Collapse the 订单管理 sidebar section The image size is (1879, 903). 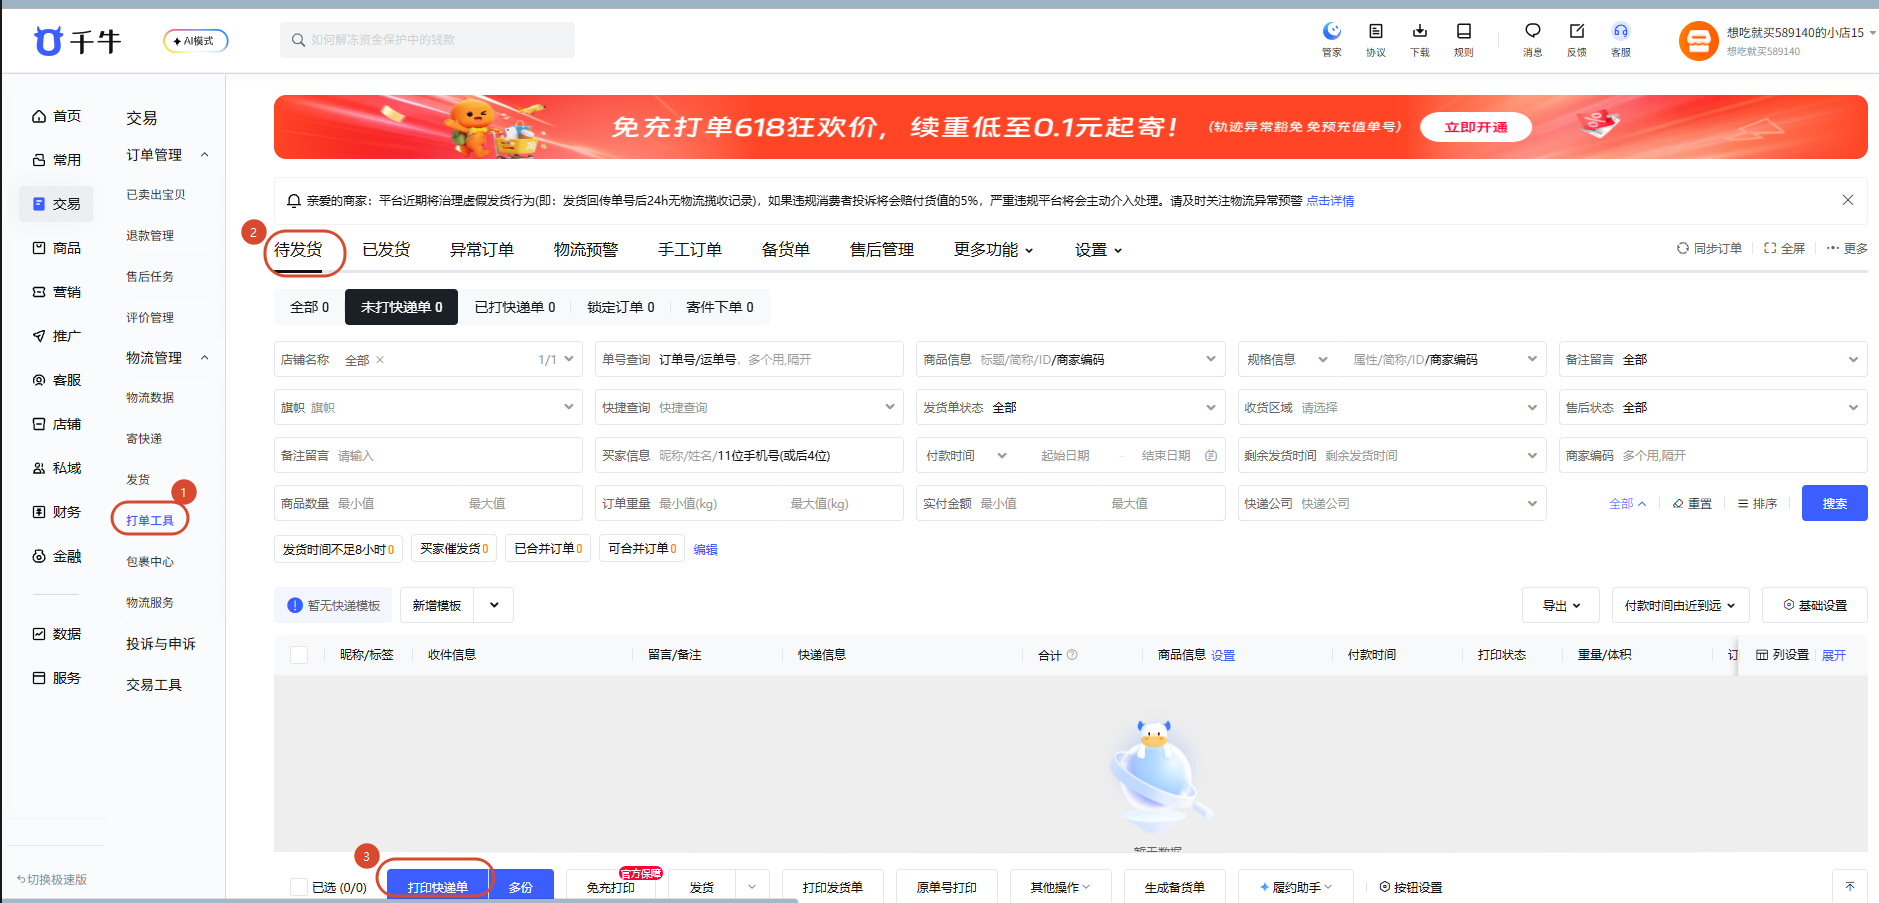205,154
